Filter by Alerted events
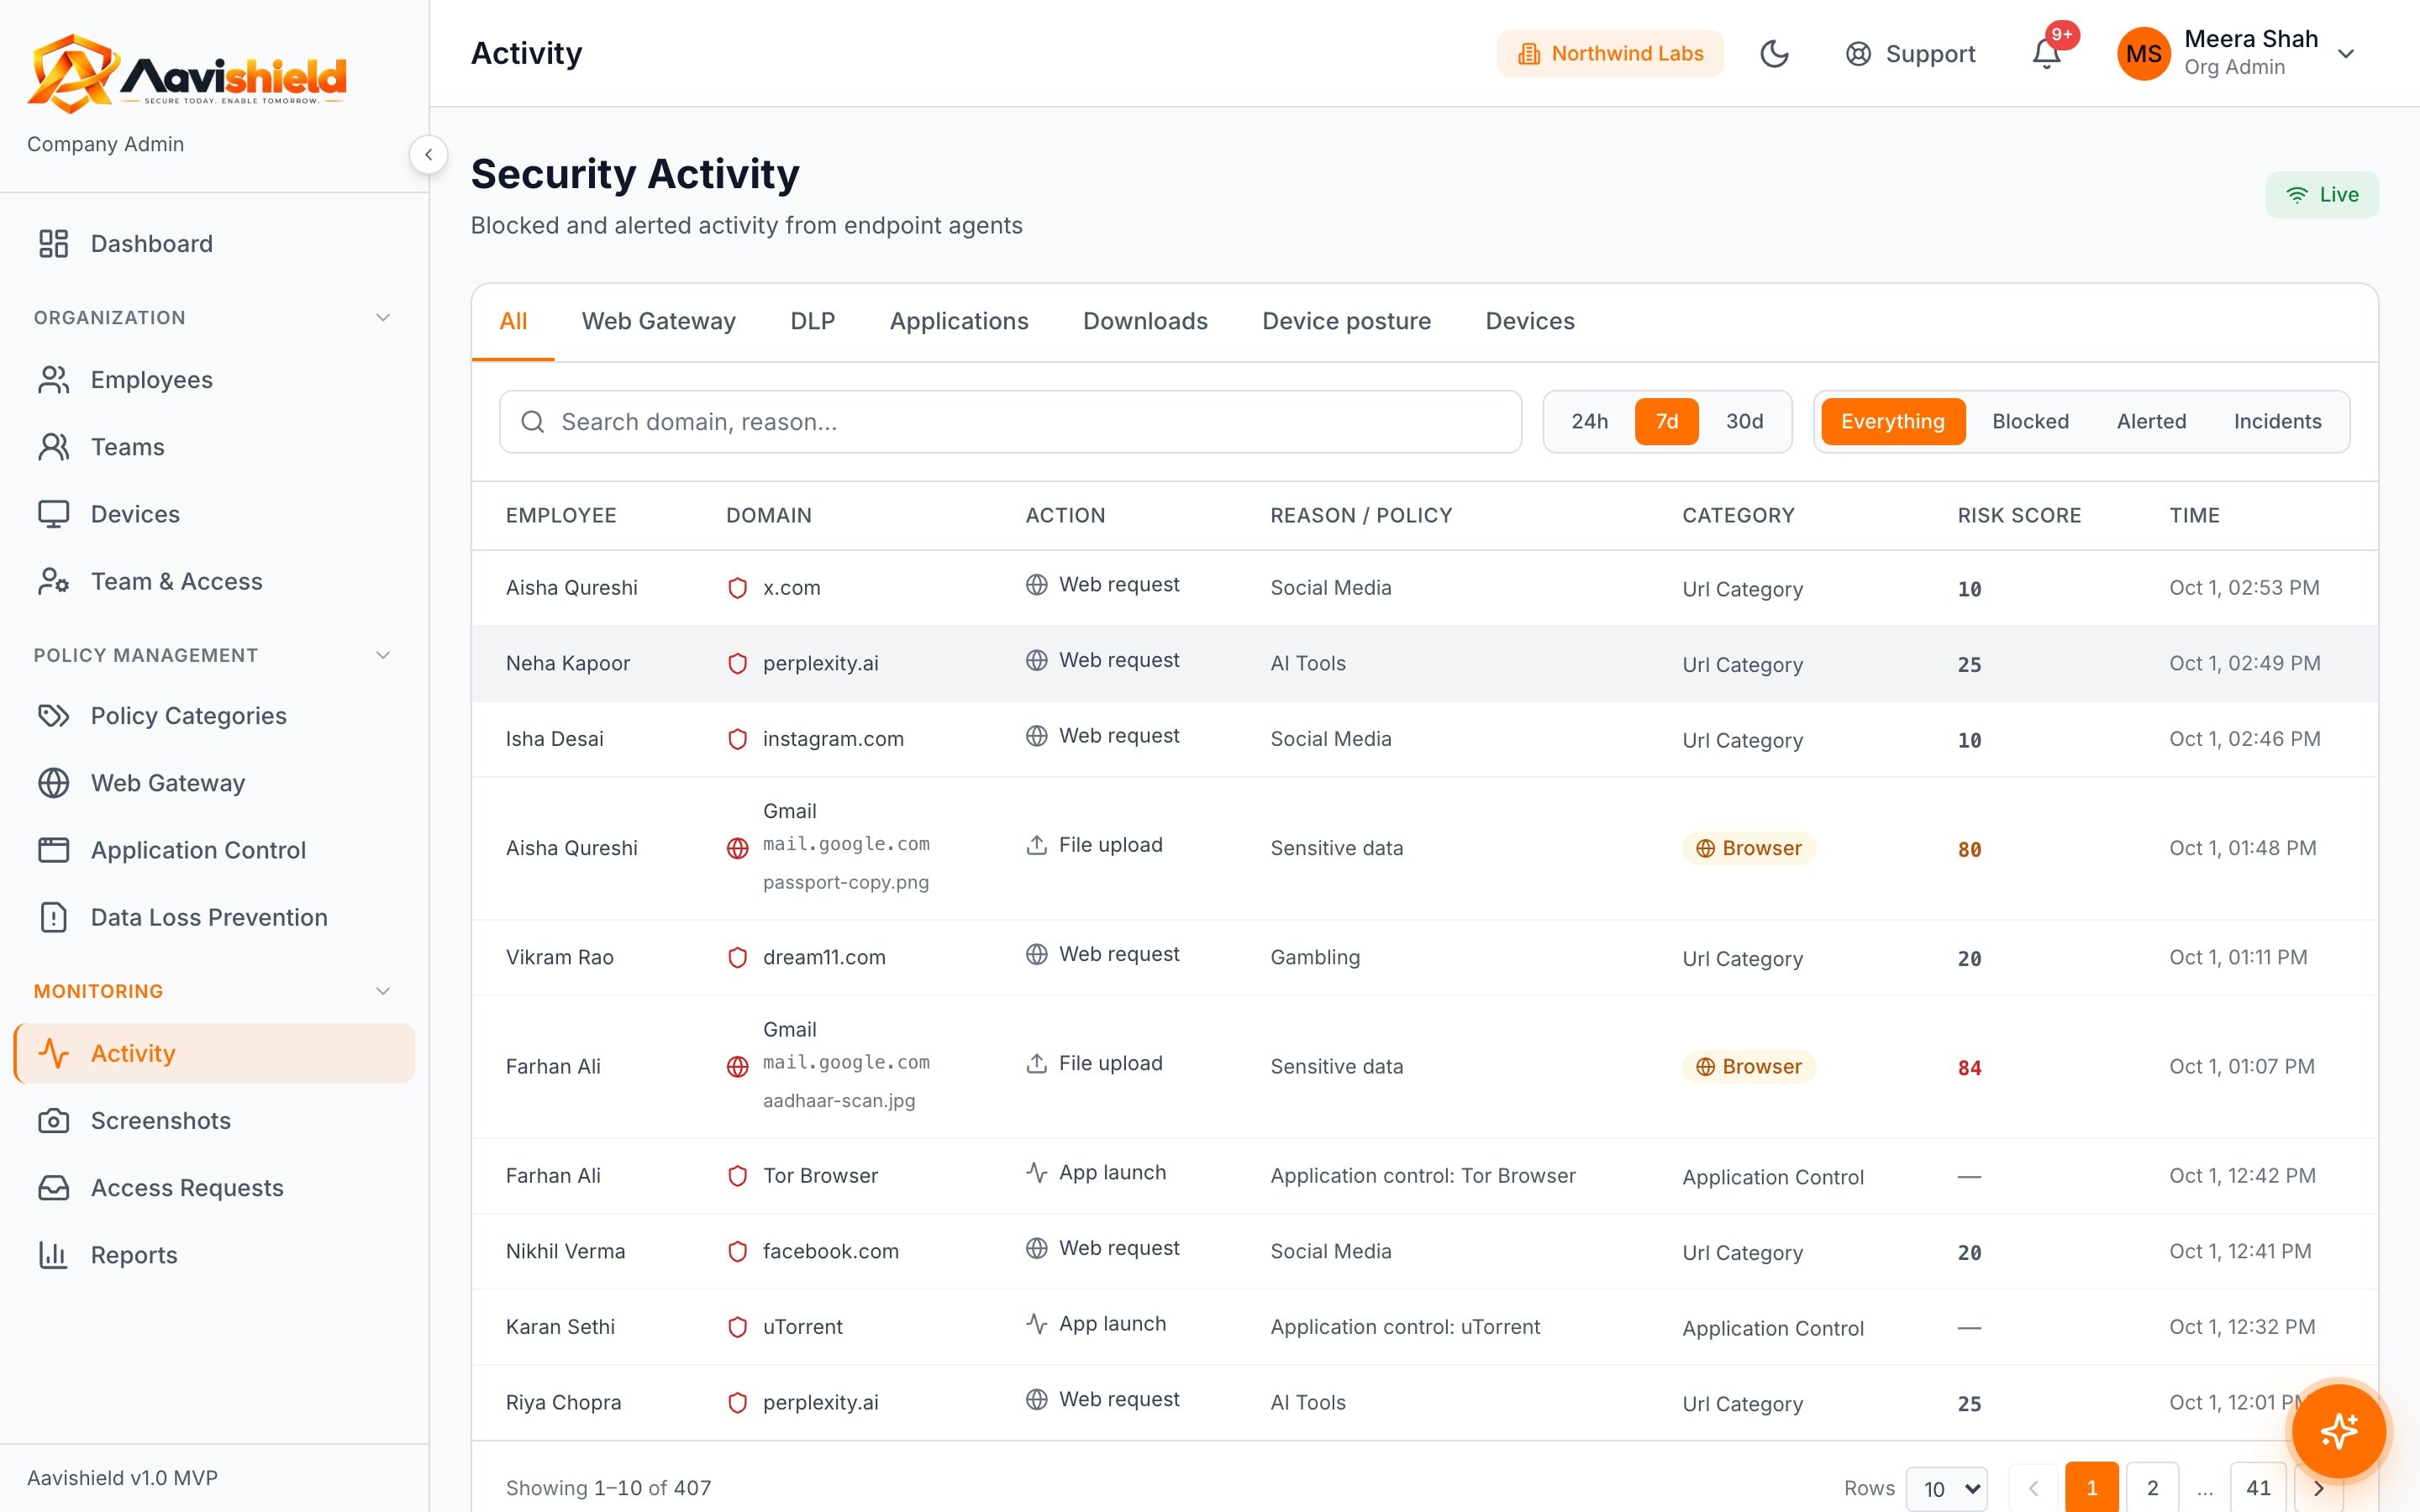This screenshot has height=1512, width=2420. [x=2151, y=422]
